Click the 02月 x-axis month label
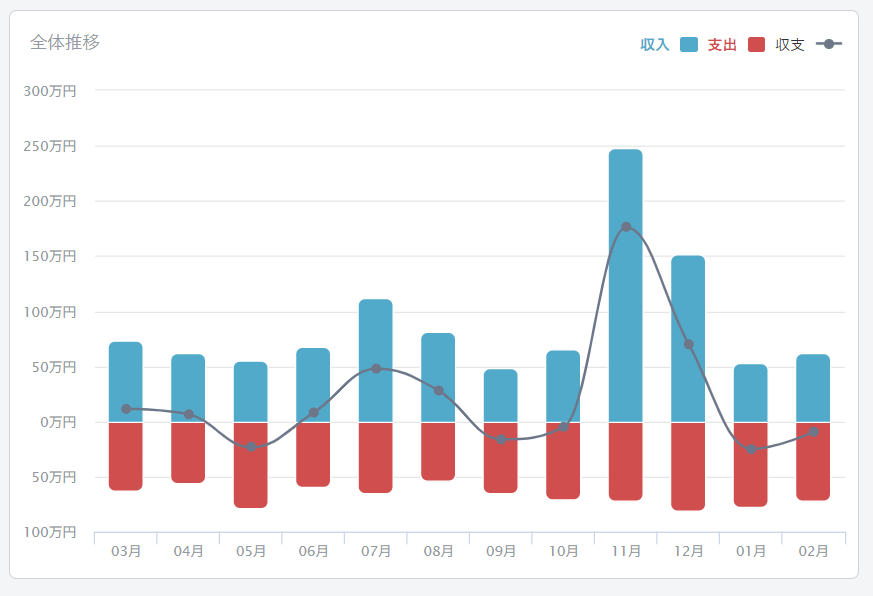This screenshot has width=873, height=596. (813, 551)
